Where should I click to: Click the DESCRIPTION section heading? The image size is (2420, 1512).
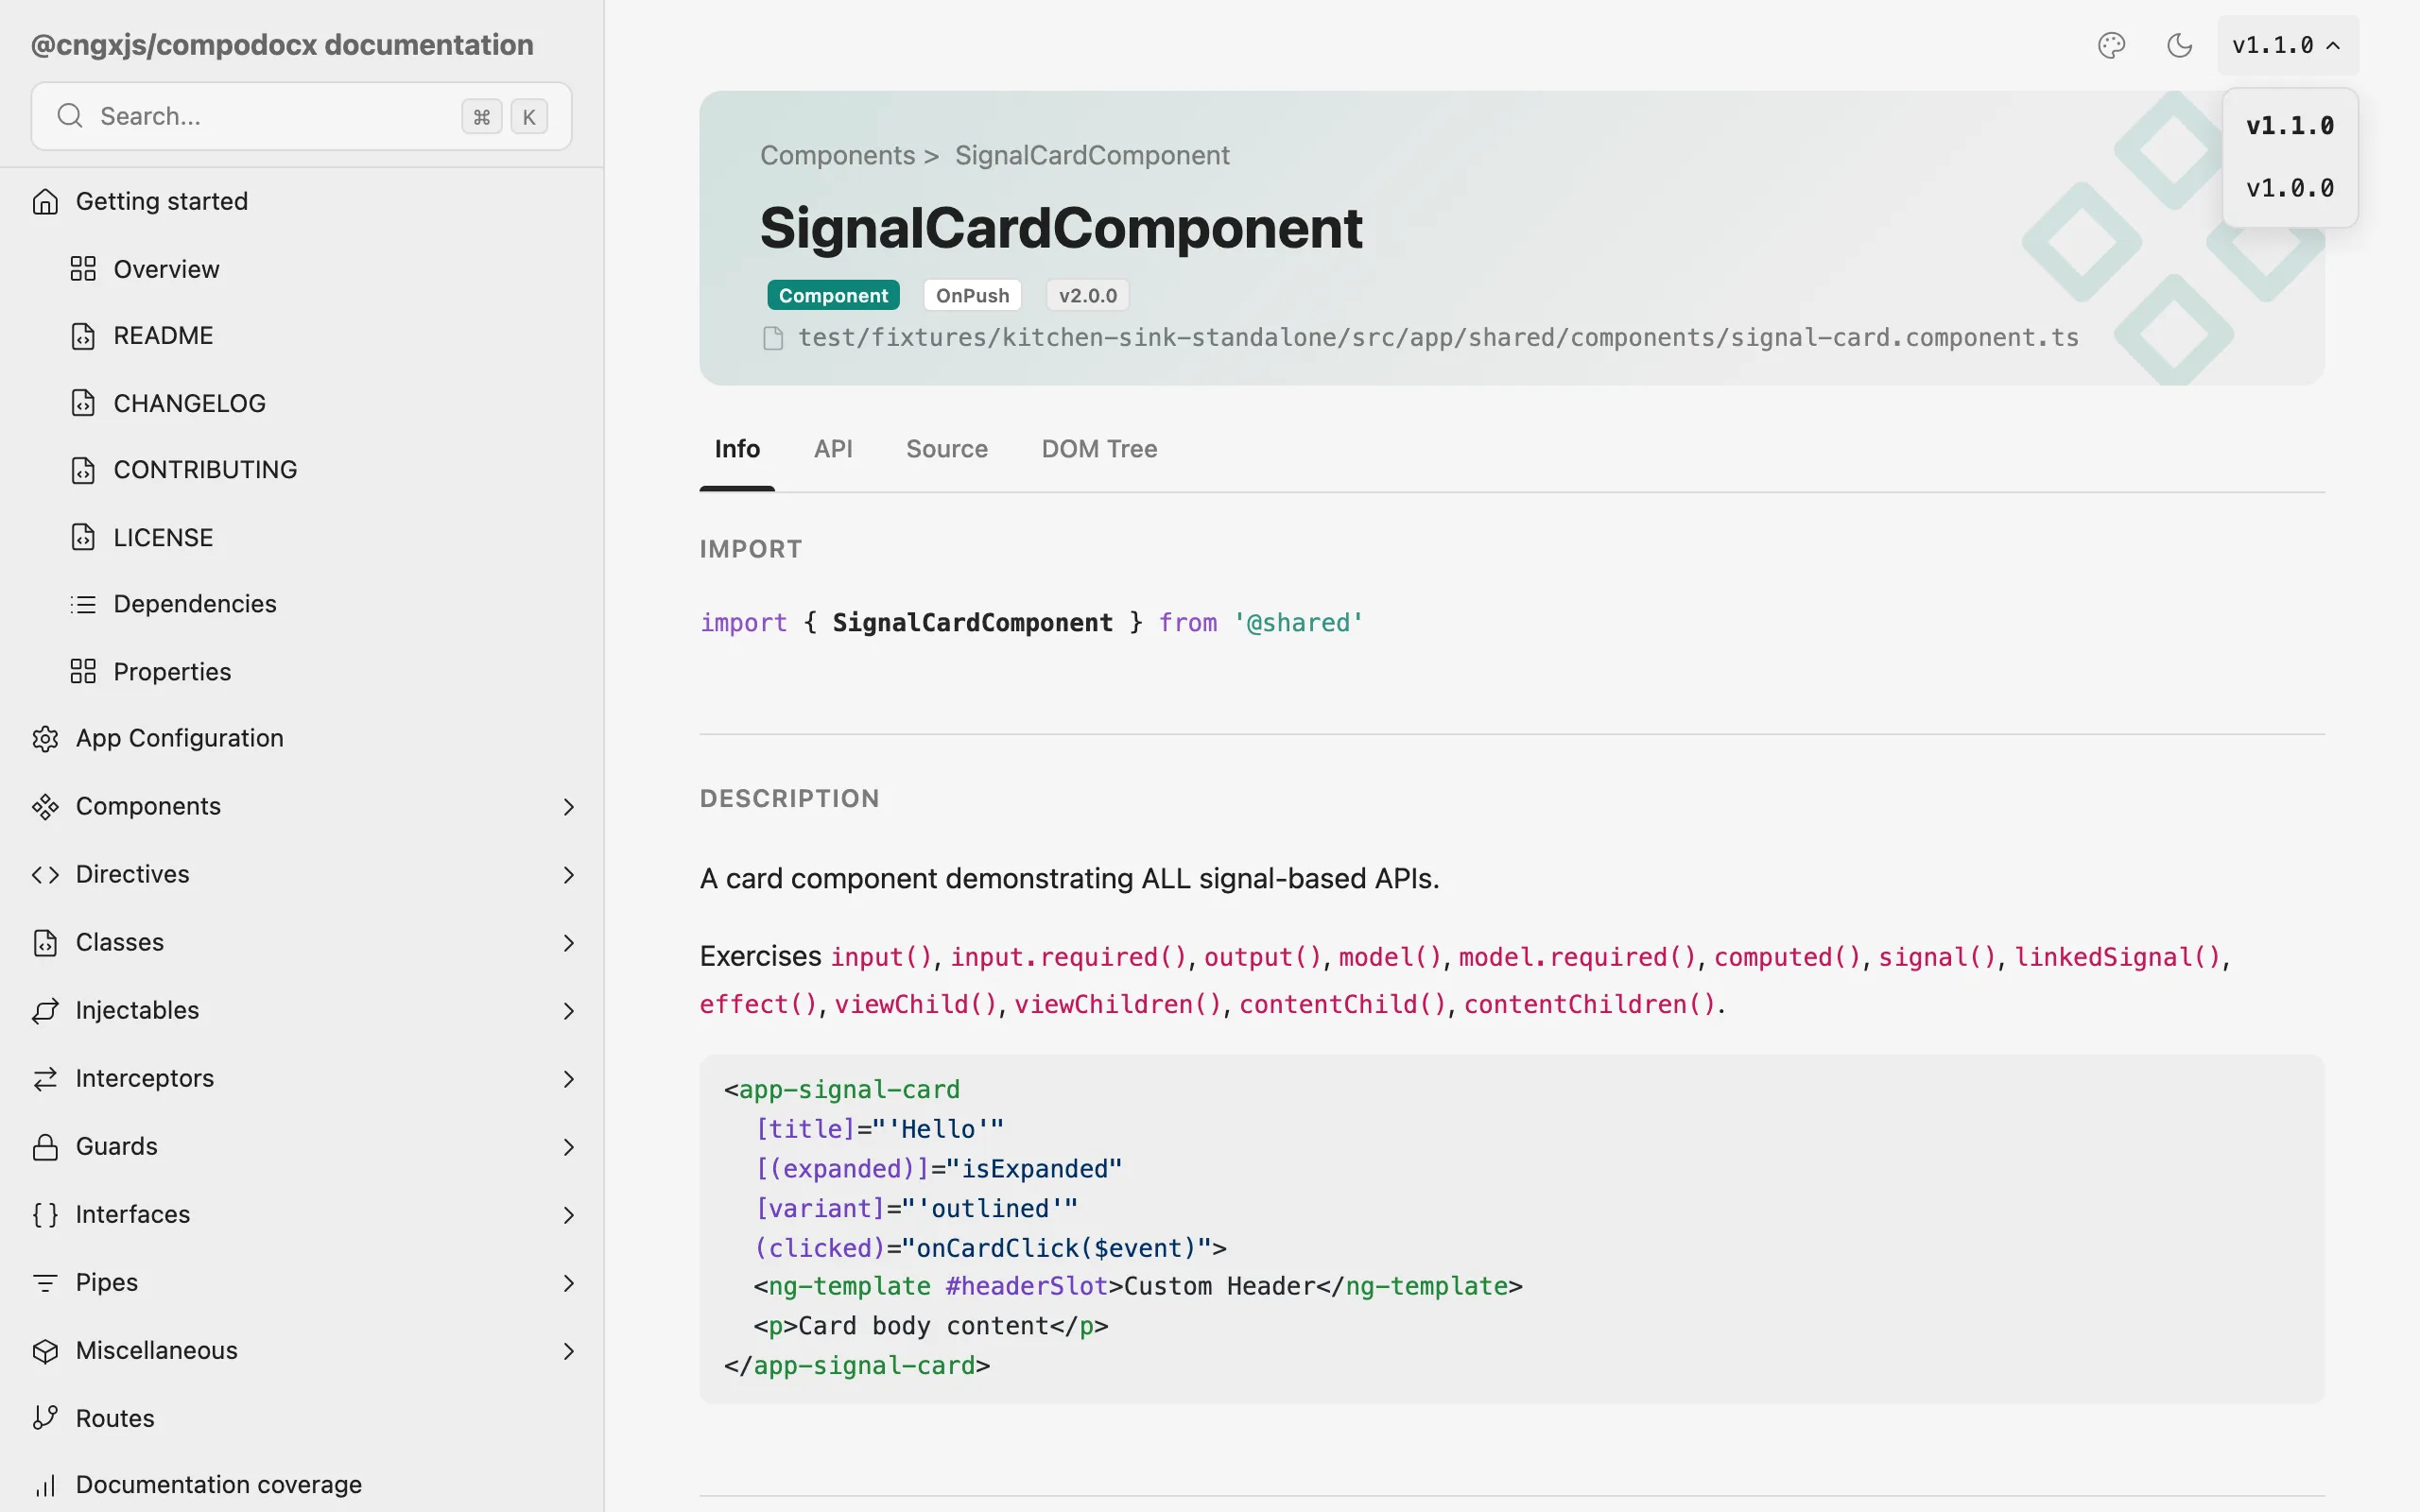coord(789,798)
